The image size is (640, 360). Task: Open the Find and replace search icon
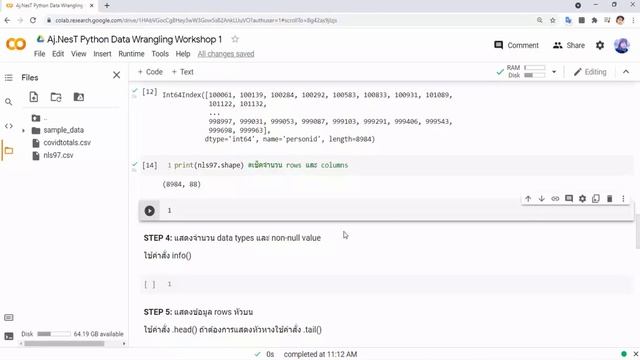9,102
